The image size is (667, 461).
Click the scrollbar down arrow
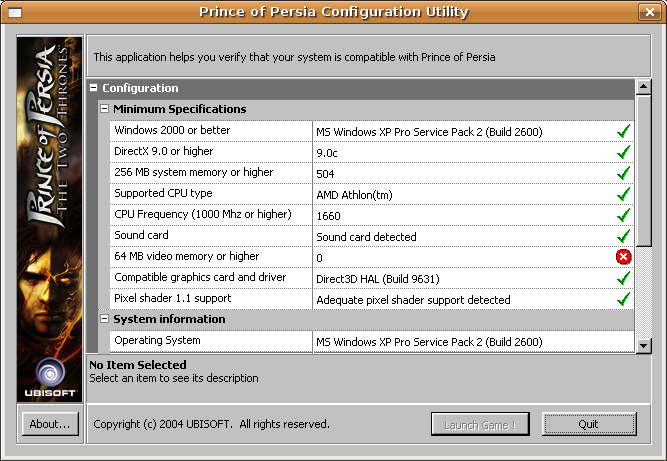[x=644, y=345]
